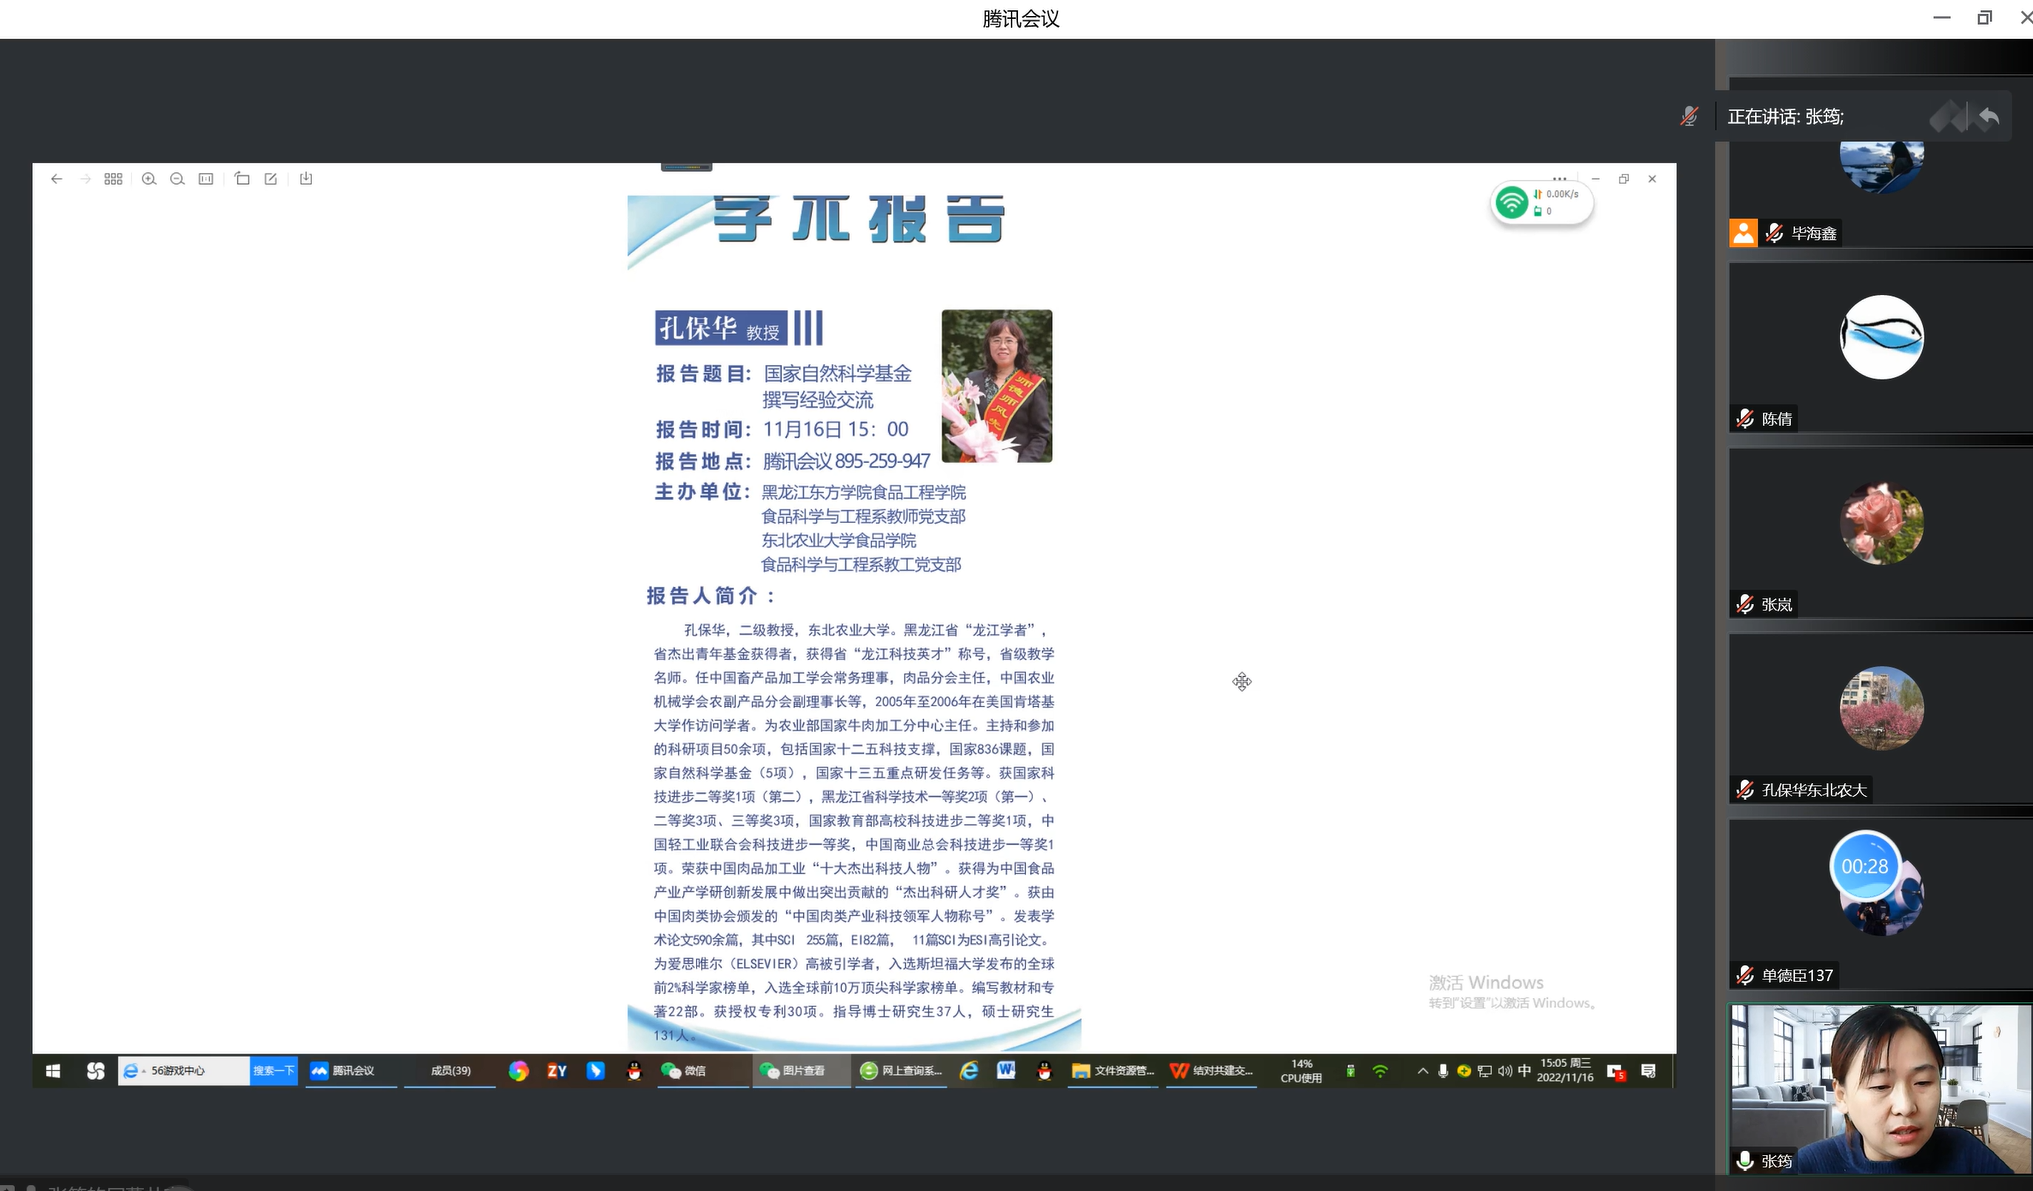Open the Windows Start menu
This screenshot has width=2033, height=1191.
[53, 1071]
